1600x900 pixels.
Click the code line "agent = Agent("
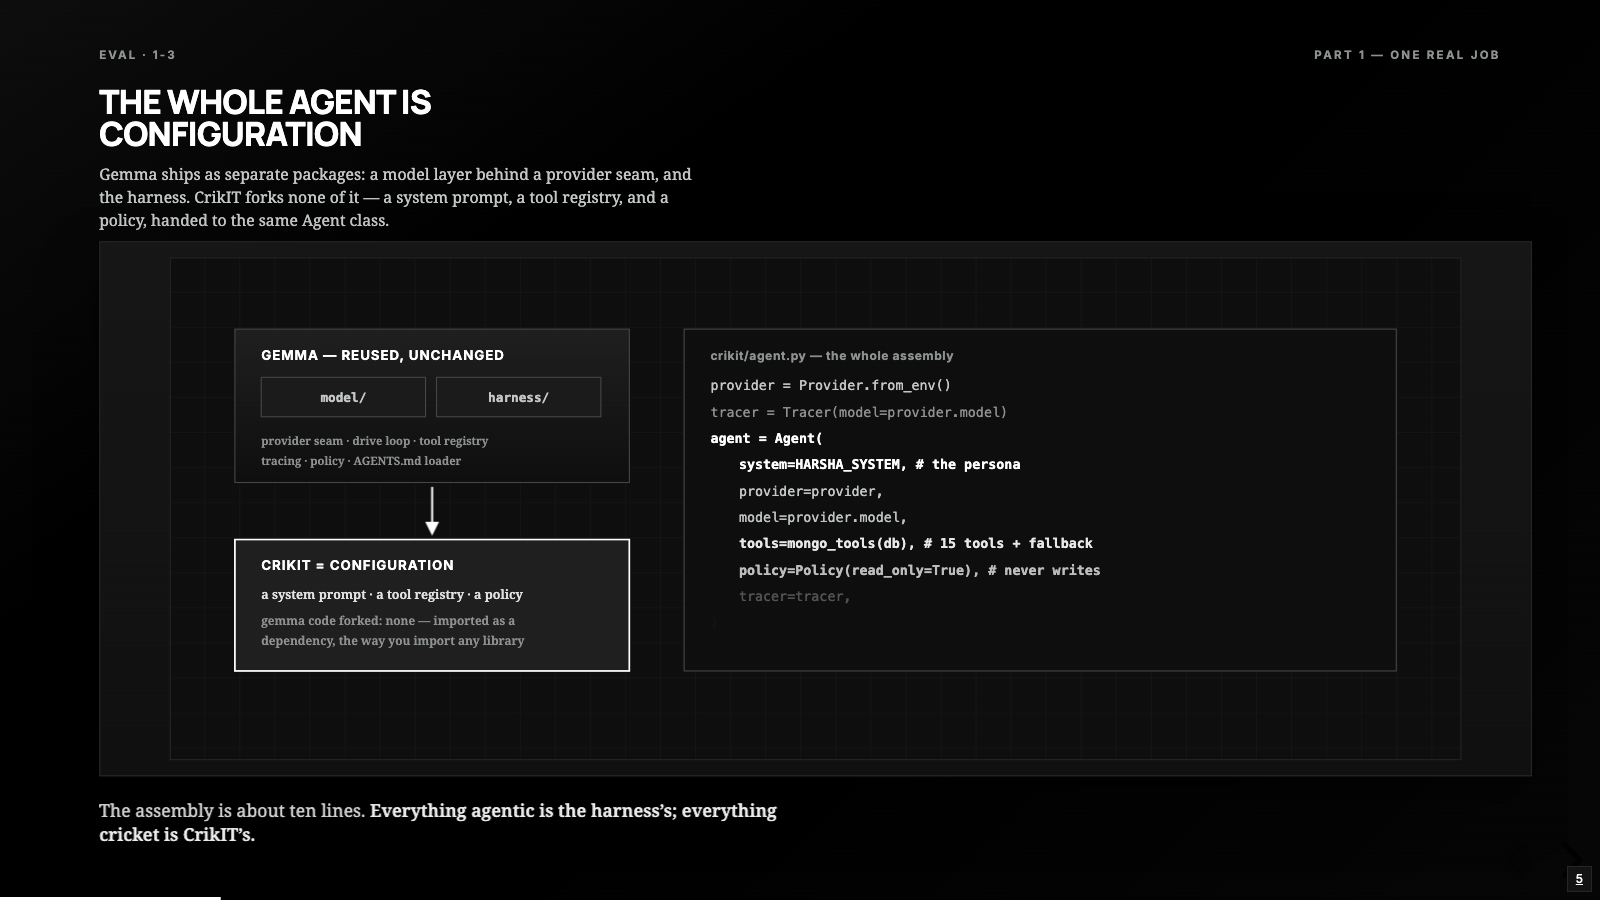(x=766, y=438)
